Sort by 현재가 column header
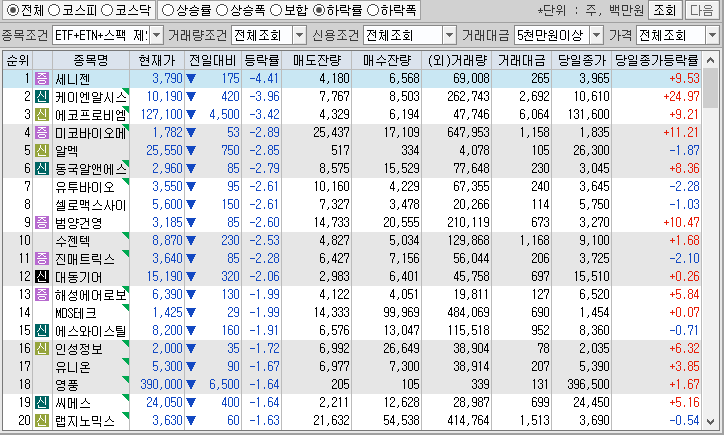This screenshot has height=435, width=724. (157, 60)
